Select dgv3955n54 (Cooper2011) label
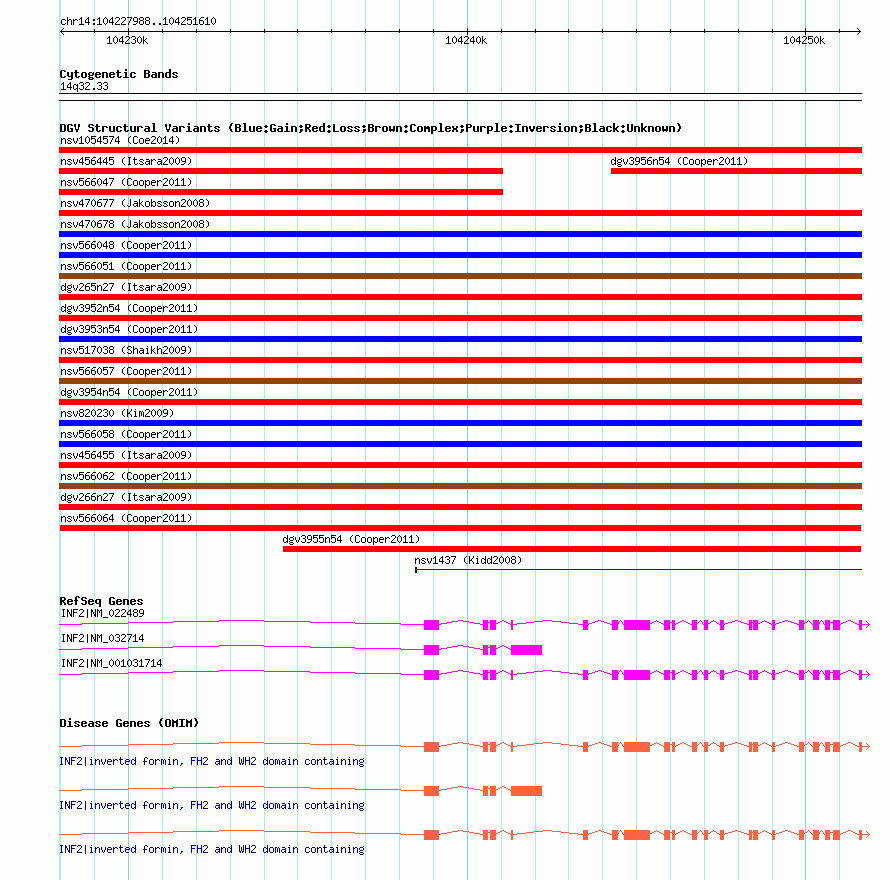The height and width of the screenshot is (880, 890). click(x=351, y=539)
